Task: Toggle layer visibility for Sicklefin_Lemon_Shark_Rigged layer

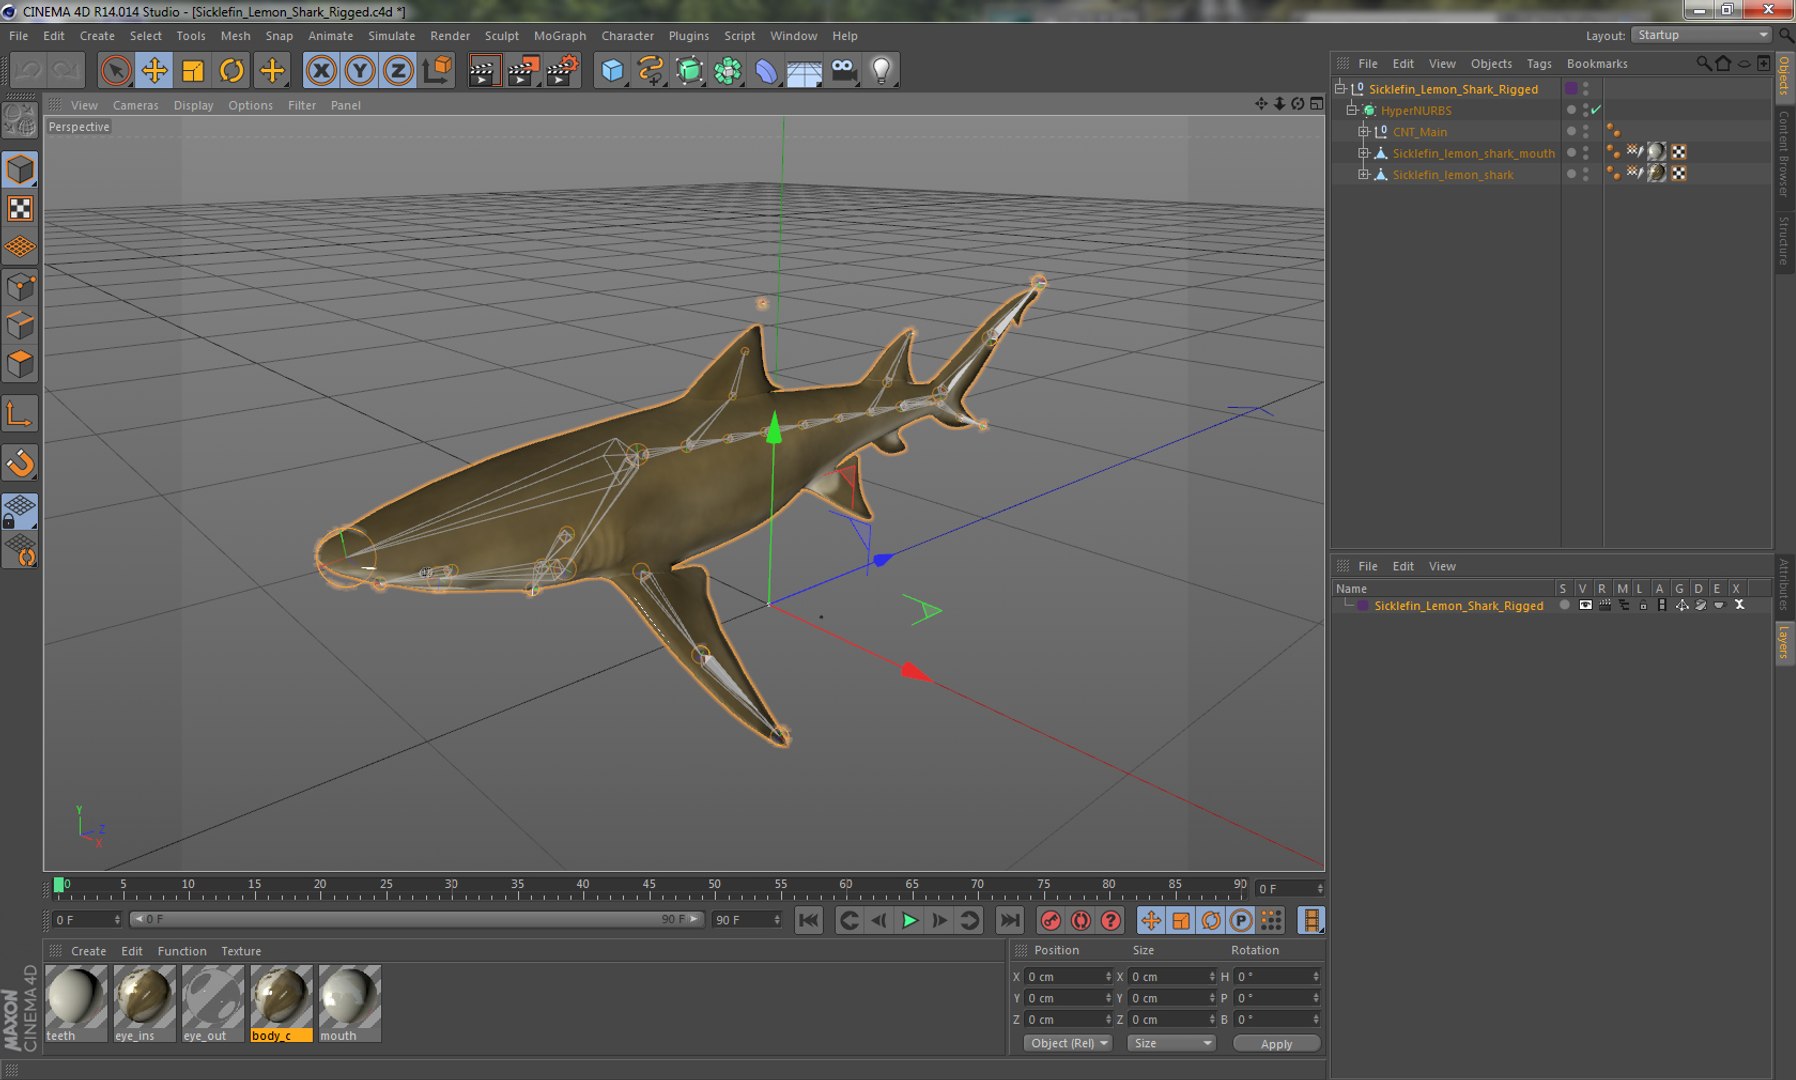Action: (x=1585, y=605)
